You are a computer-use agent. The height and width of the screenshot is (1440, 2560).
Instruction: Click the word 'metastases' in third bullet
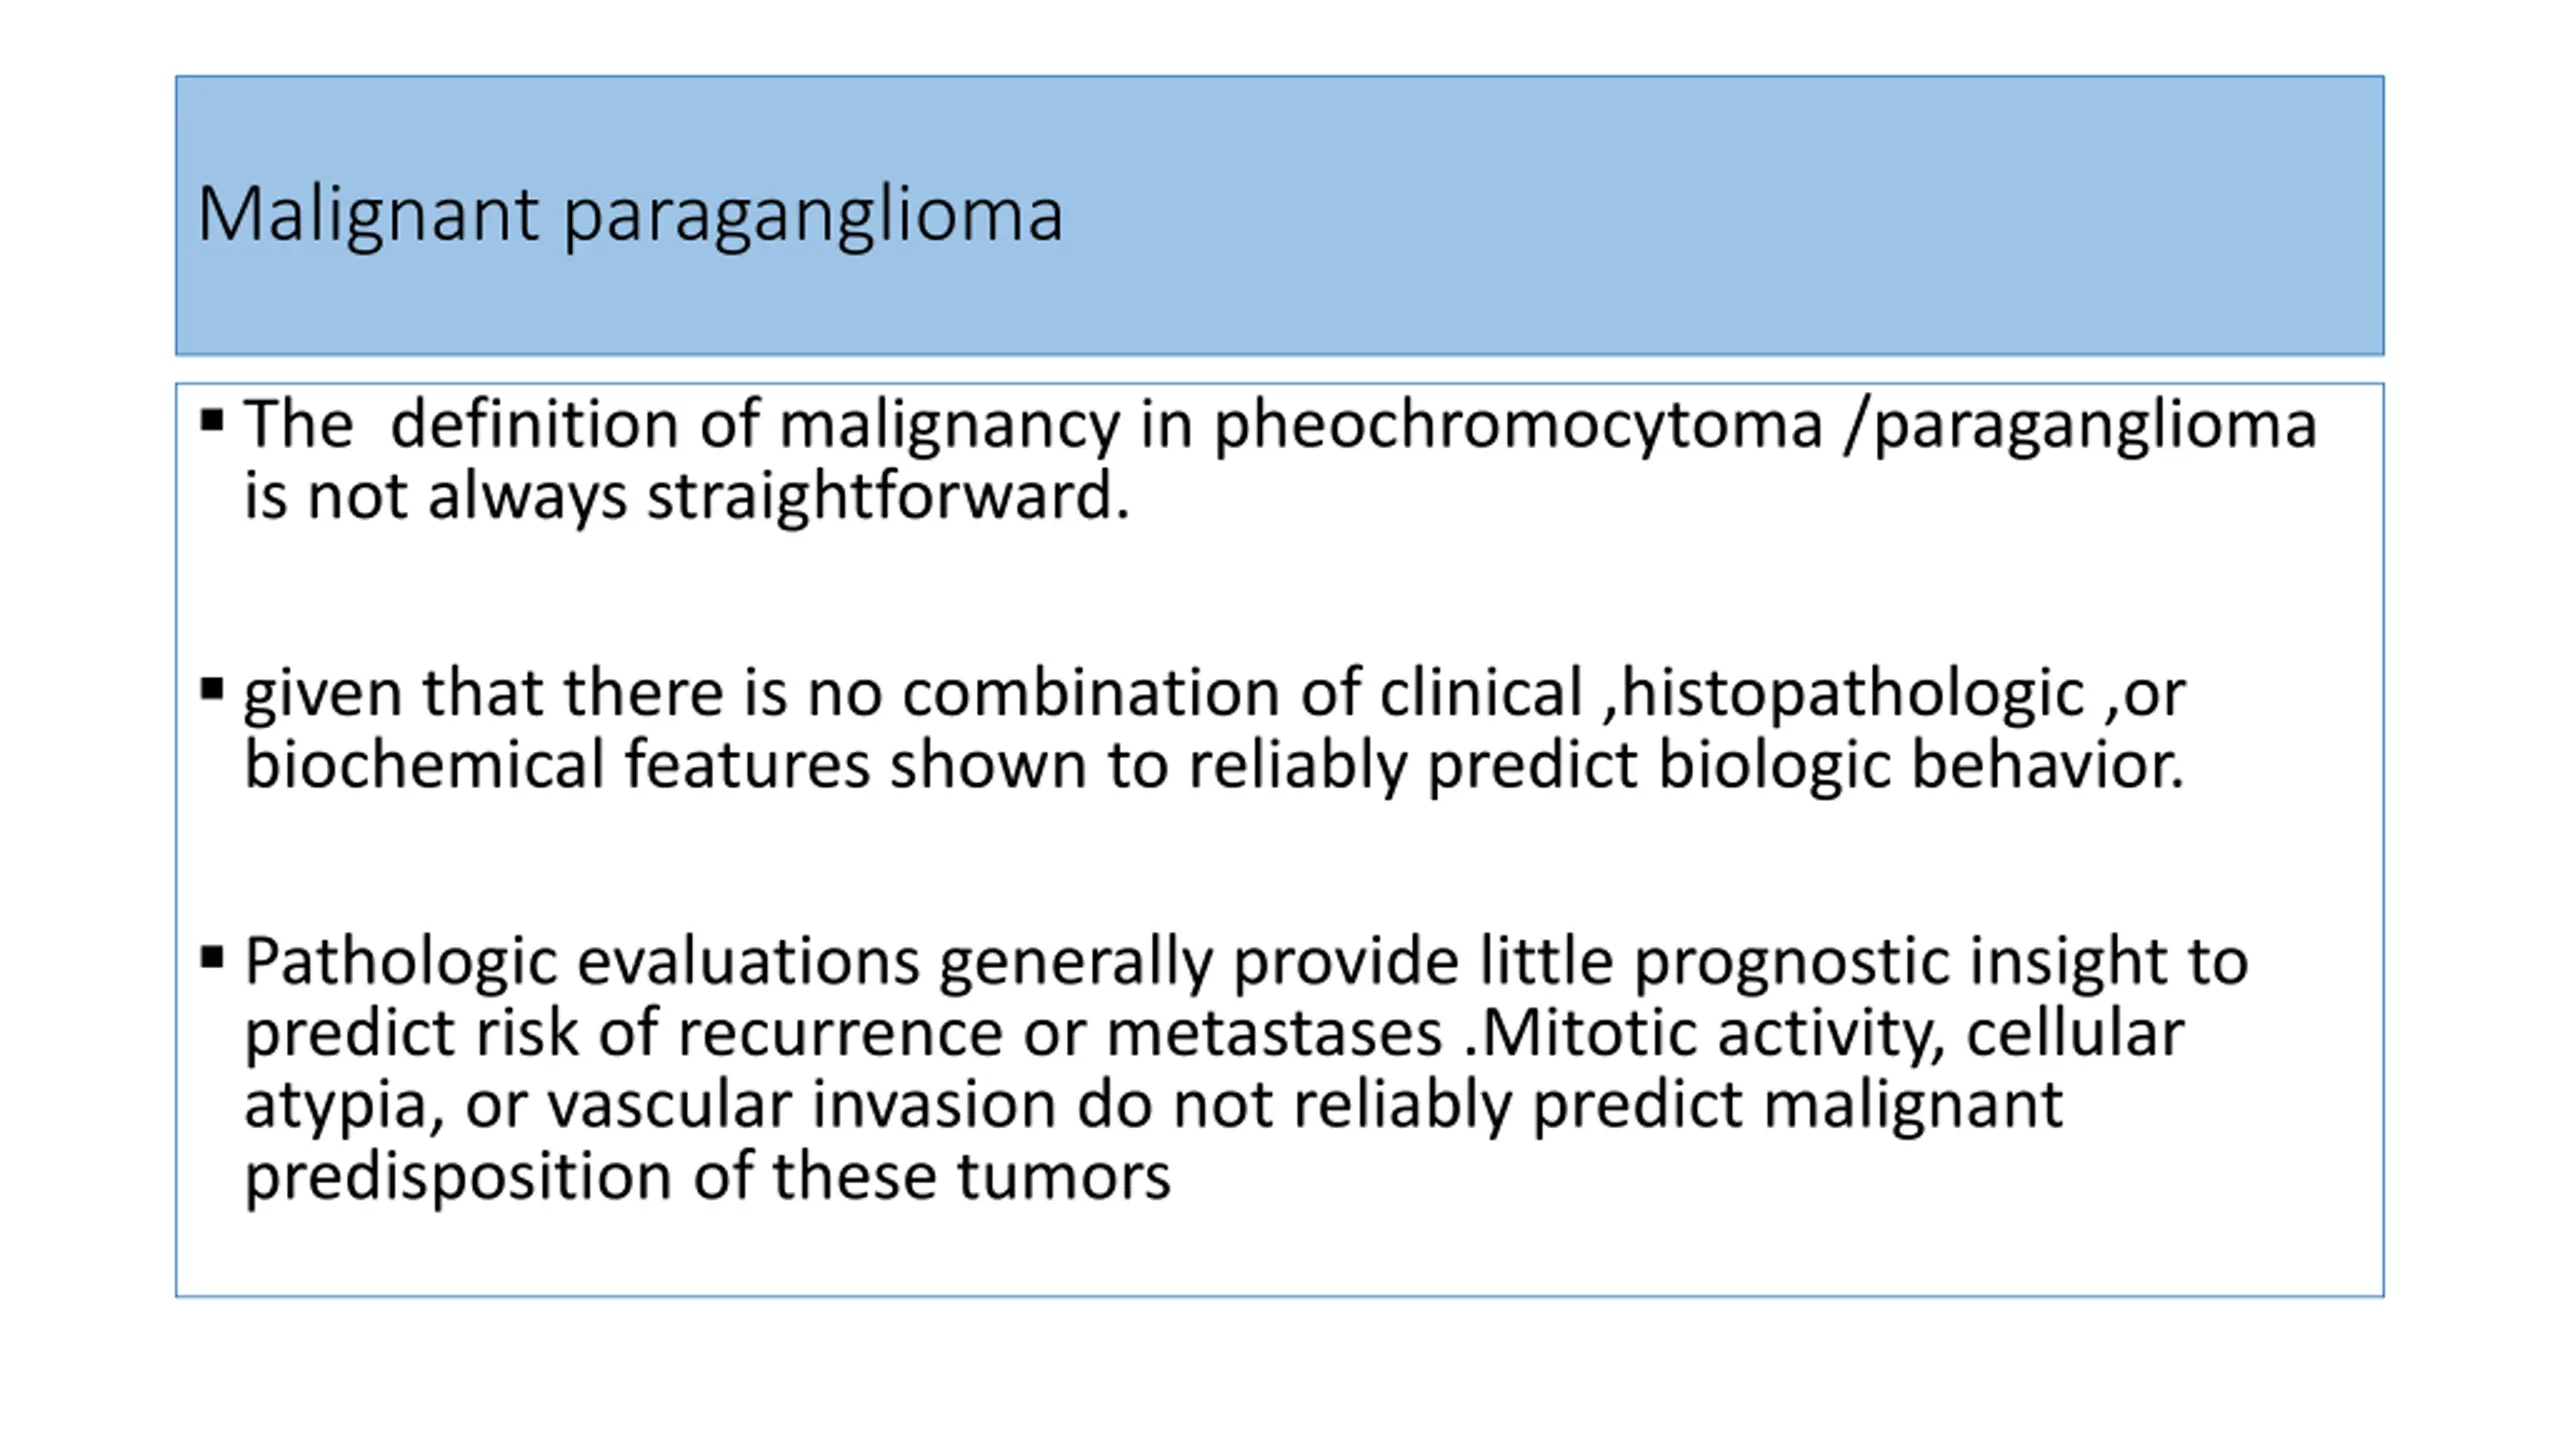[1274, 1034]
